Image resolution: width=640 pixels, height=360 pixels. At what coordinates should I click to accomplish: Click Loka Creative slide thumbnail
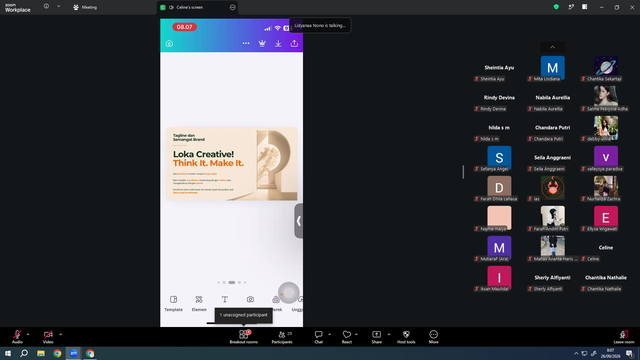[x=231, y=164]
